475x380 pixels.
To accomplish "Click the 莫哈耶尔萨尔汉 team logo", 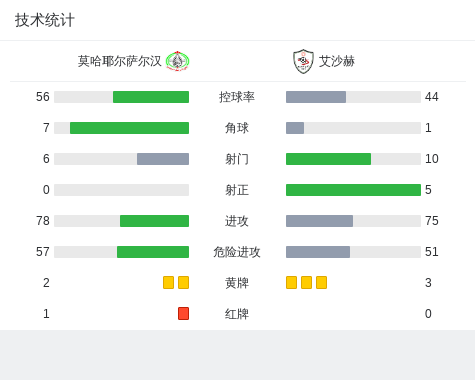I will 177,61.
